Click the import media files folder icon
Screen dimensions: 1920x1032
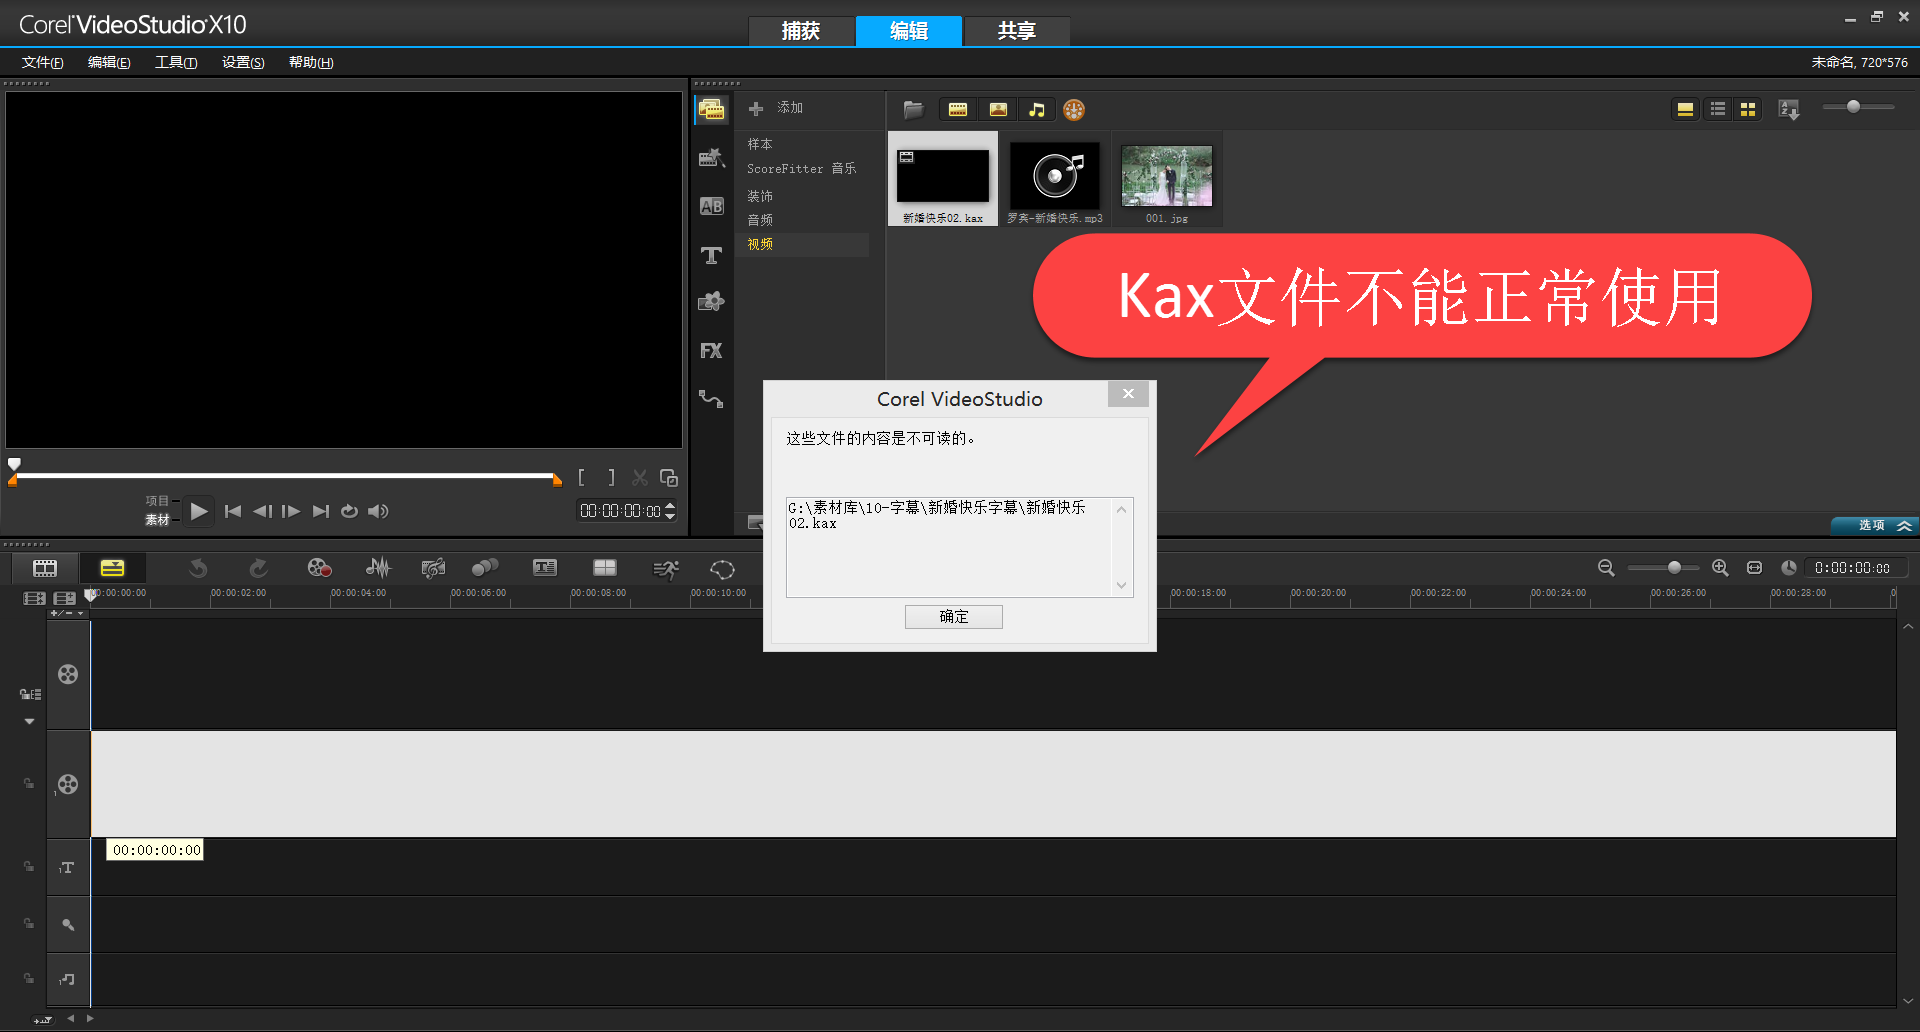tap(913, 110)
